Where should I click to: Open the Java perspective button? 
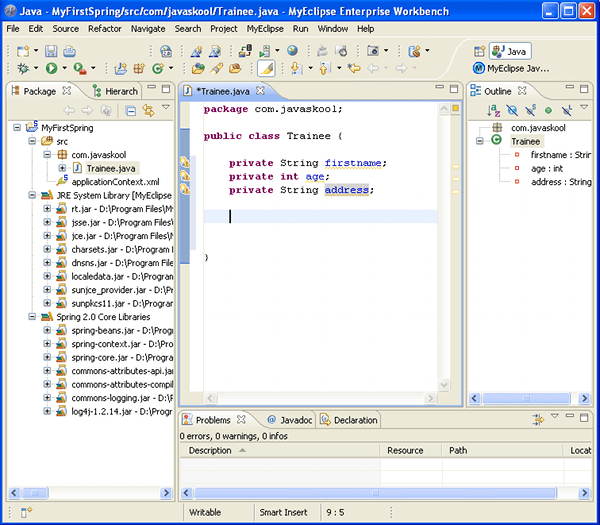coord(510,51)
